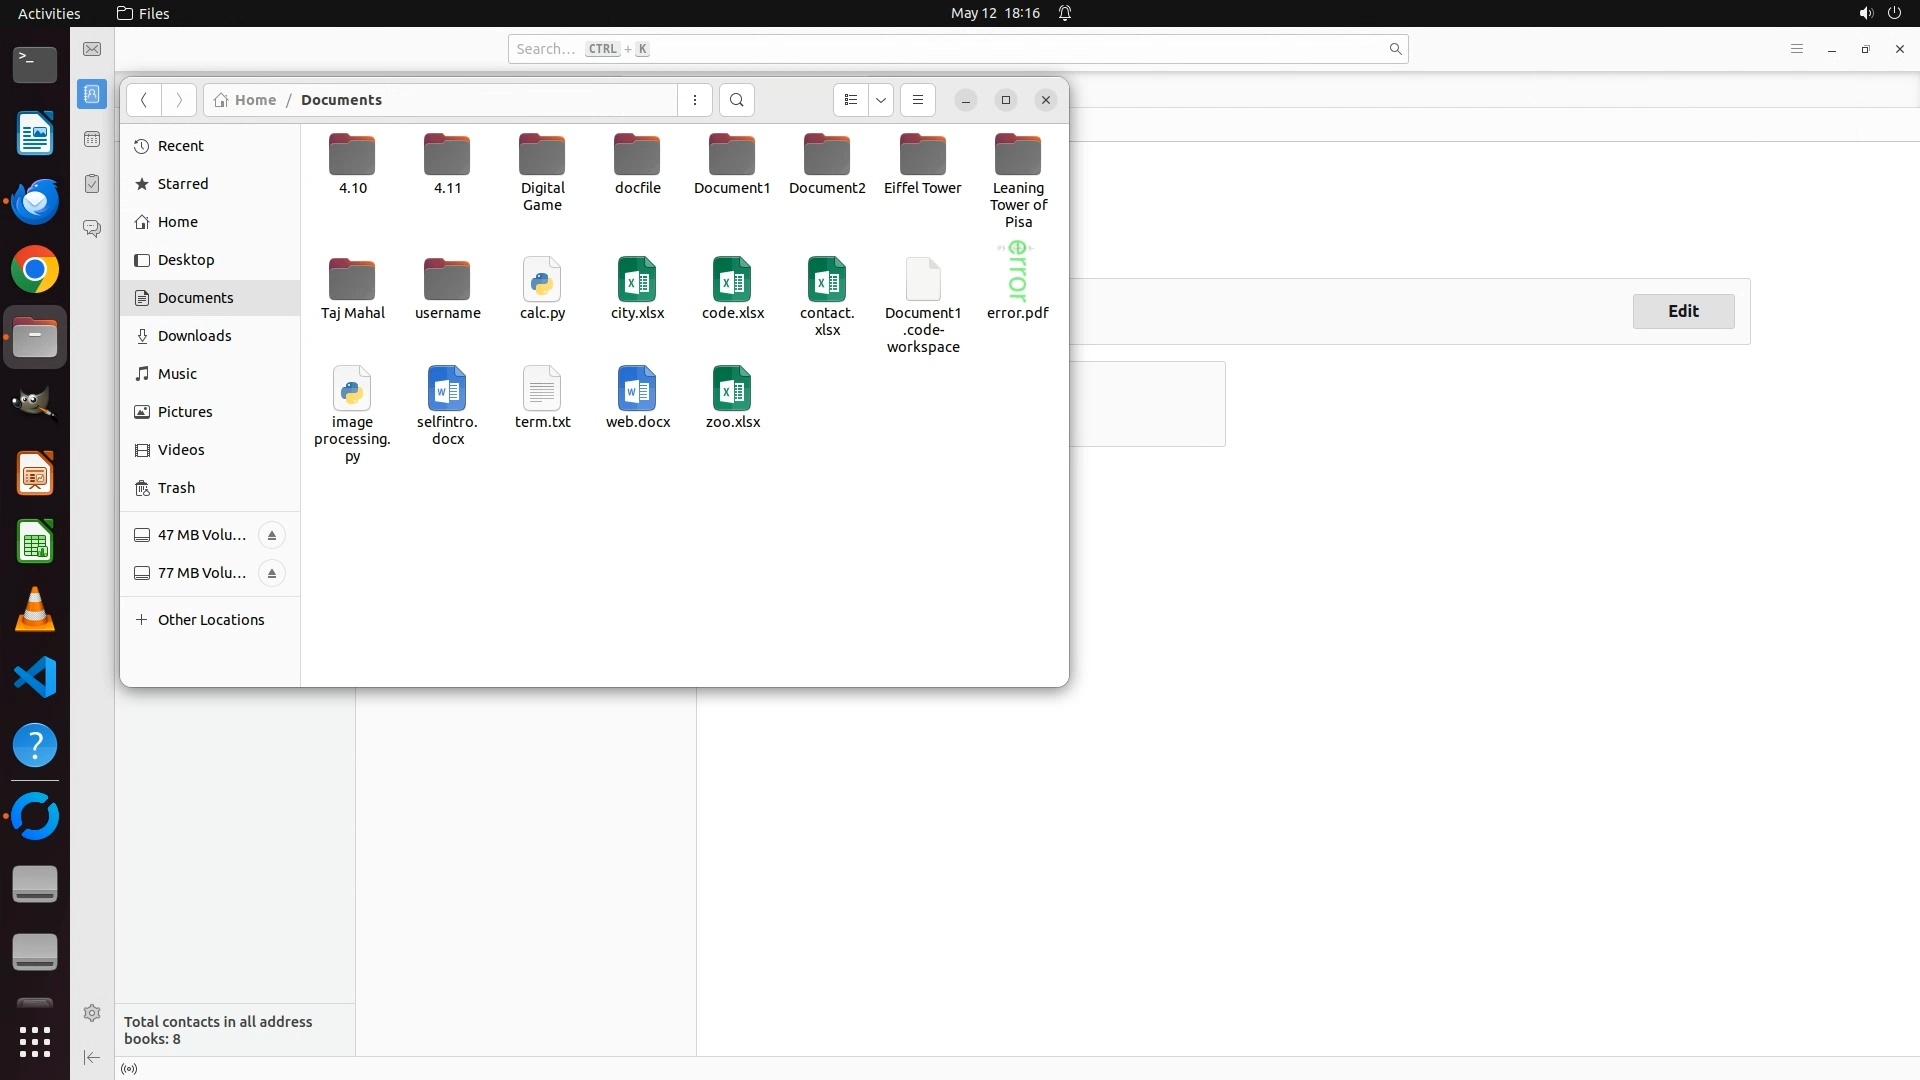Image resolution: width=1920 pixels, height=1080 pixels.
Task: Click the search icon in Files toolbar
Action: click(737, 100)
